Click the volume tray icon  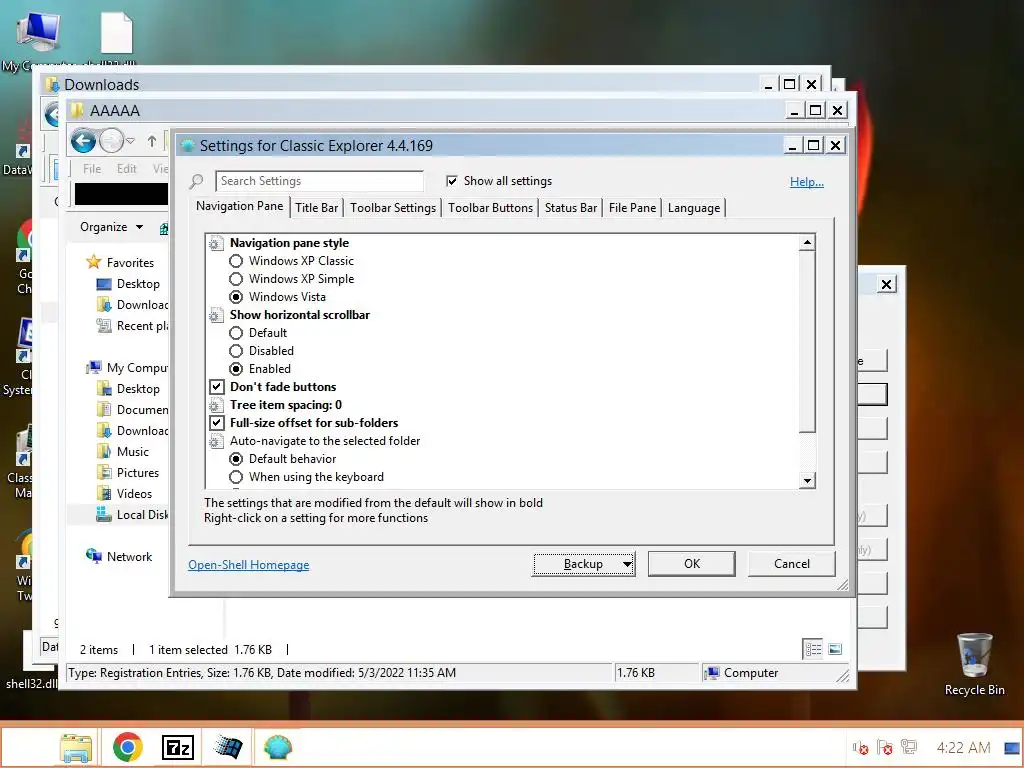861,748
